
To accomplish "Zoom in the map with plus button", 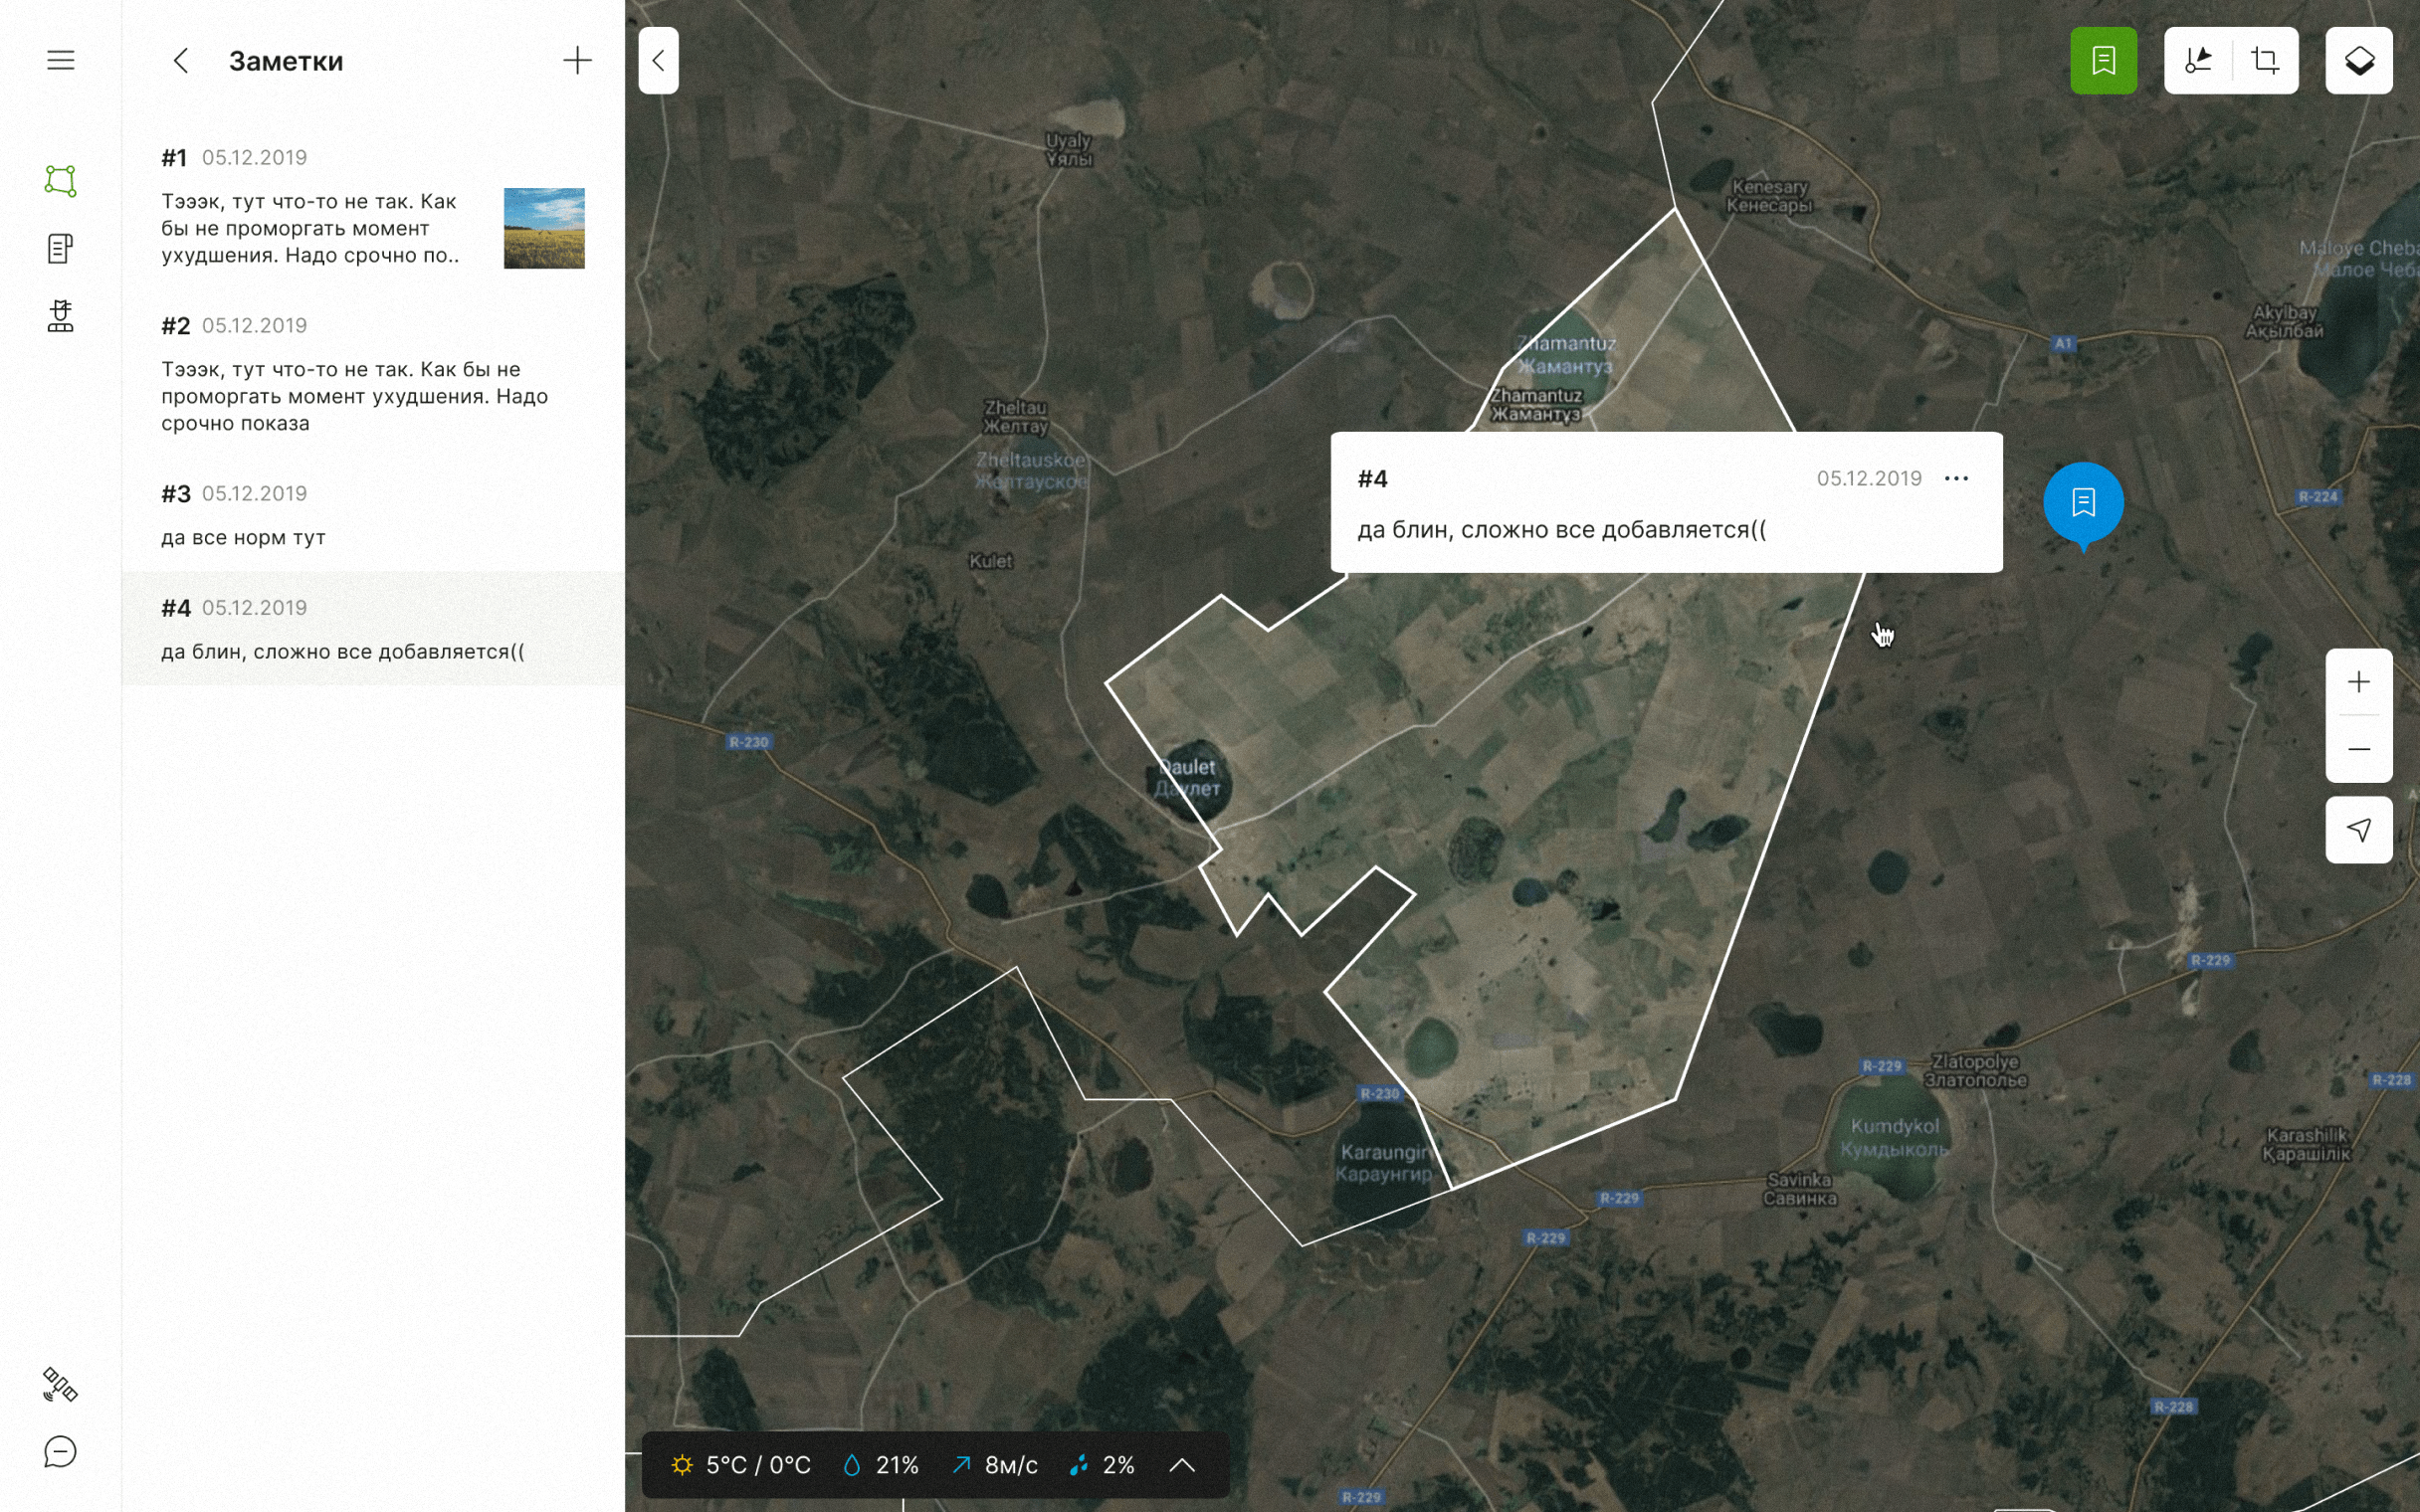I will (2358, 682).
